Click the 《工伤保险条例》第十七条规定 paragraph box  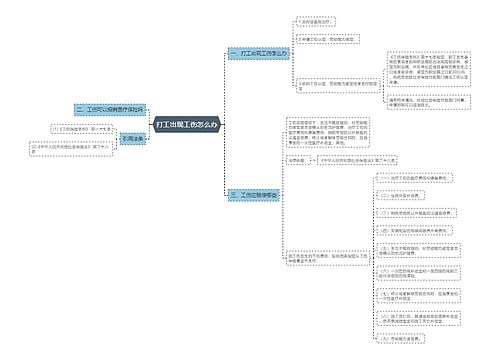[429, 70]
